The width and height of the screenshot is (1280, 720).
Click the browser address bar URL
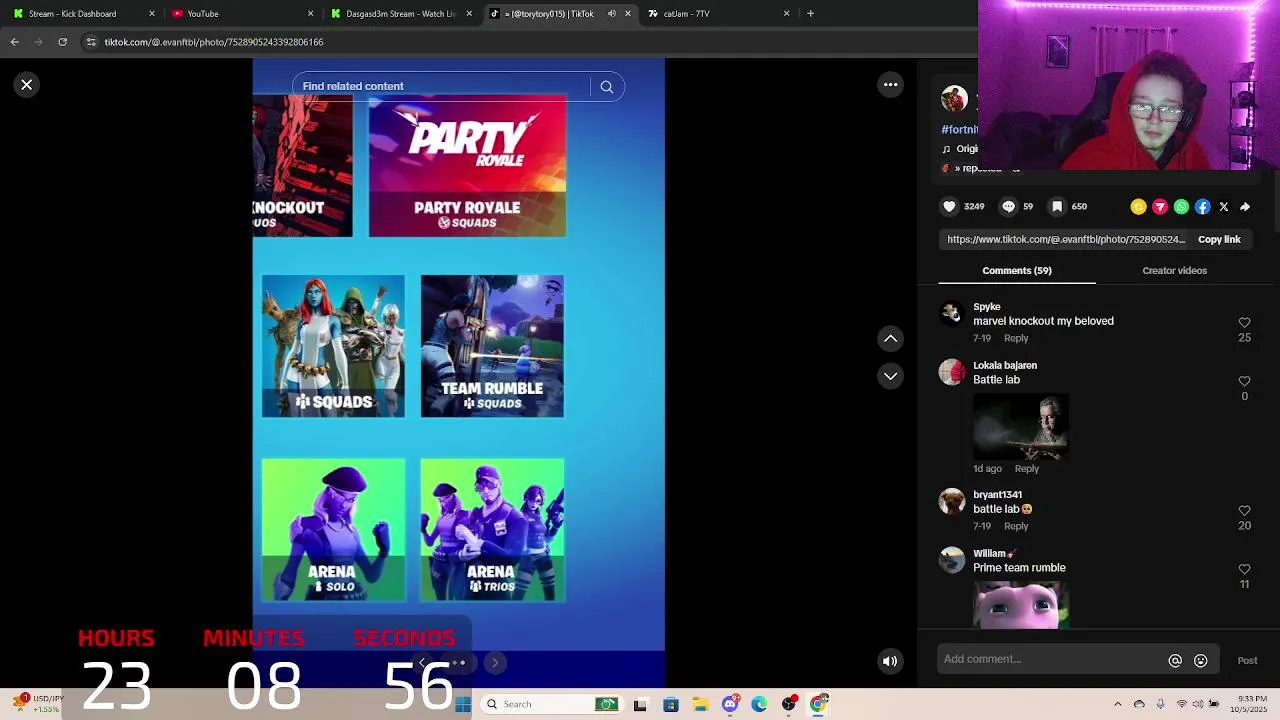click(214, 42)
